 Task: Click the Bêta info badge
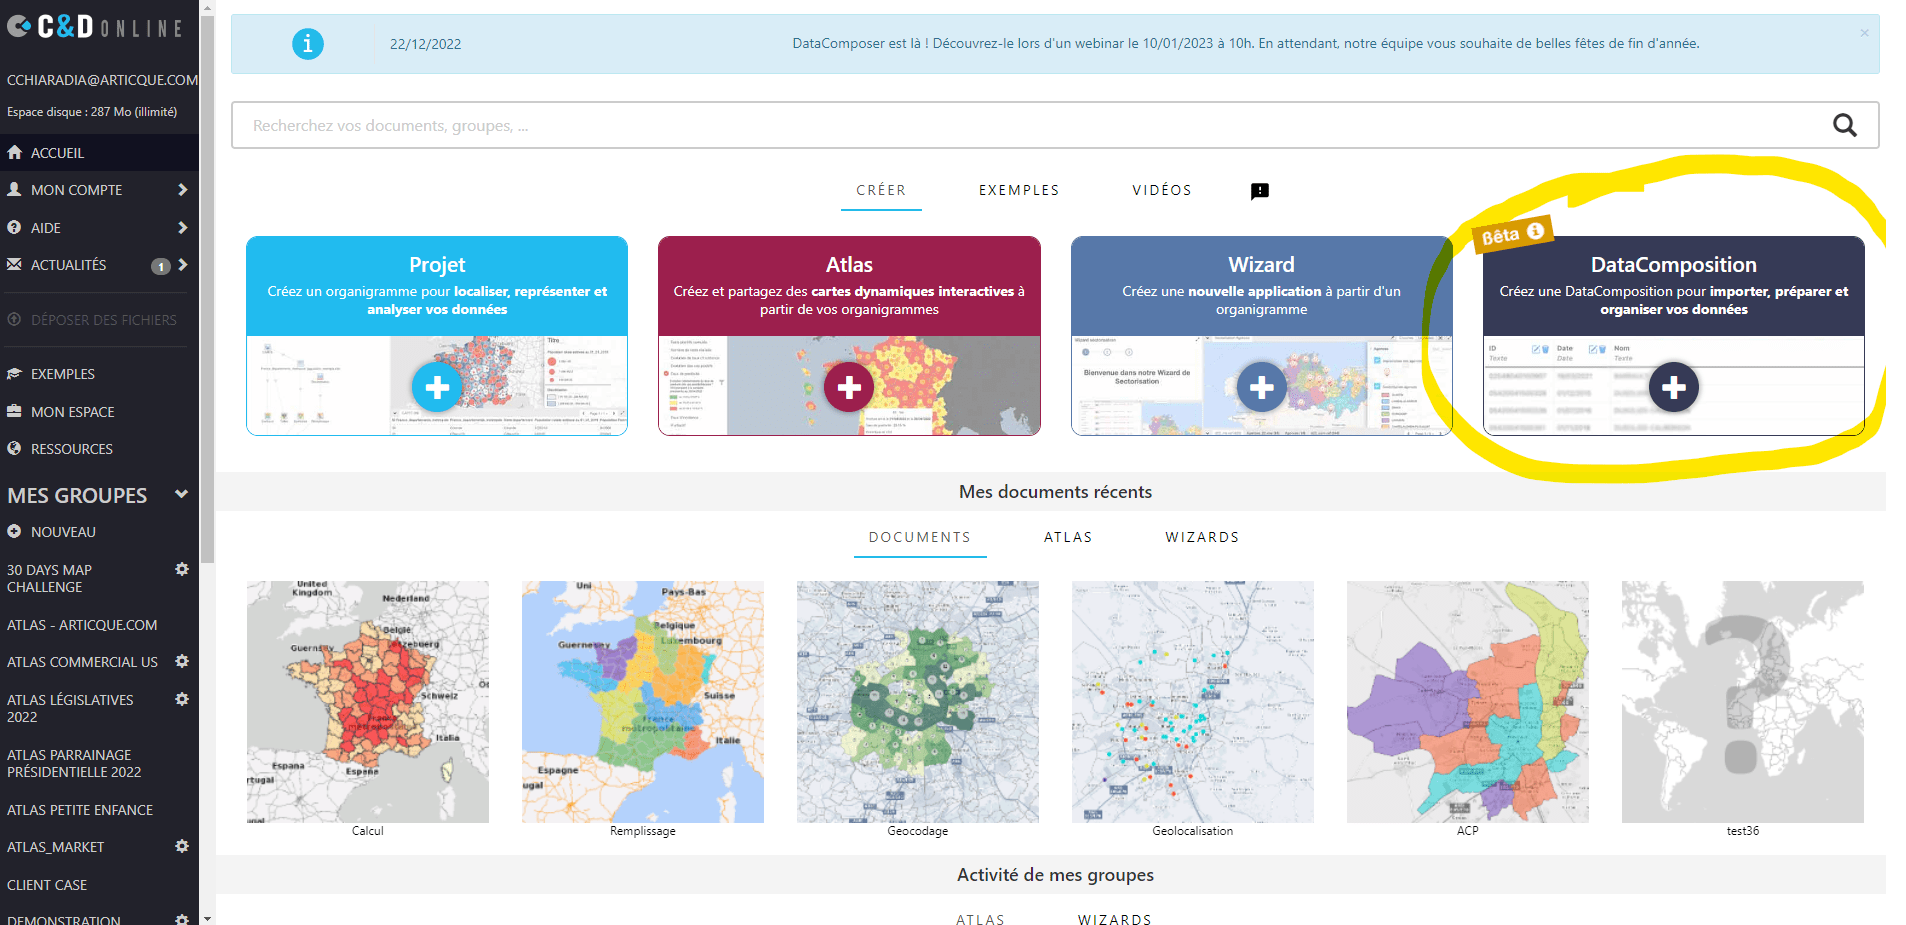pyautogui.click(x=1513, y=234)
